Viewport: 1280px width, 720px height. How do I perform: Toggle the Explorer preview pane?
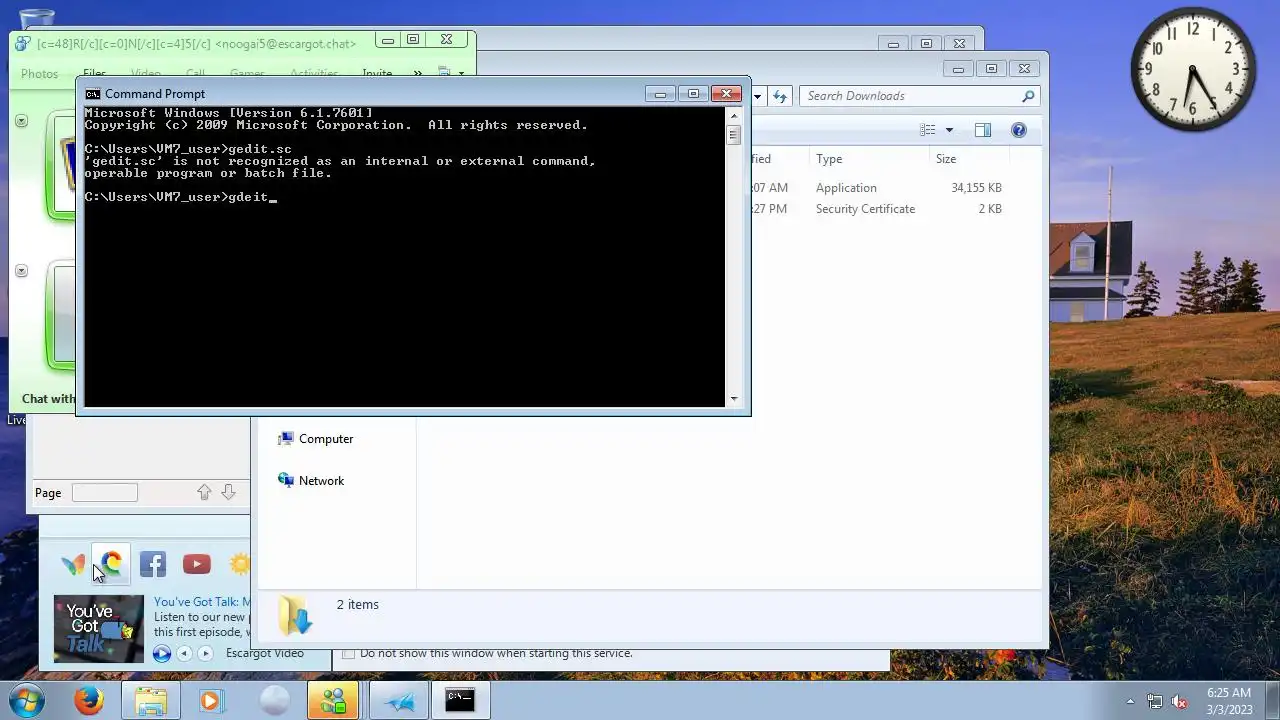(983, 130)
